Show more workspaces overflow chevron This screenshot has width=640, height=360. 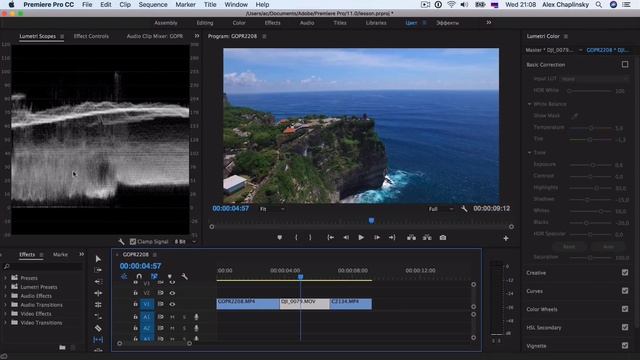[x=489, y=22]
